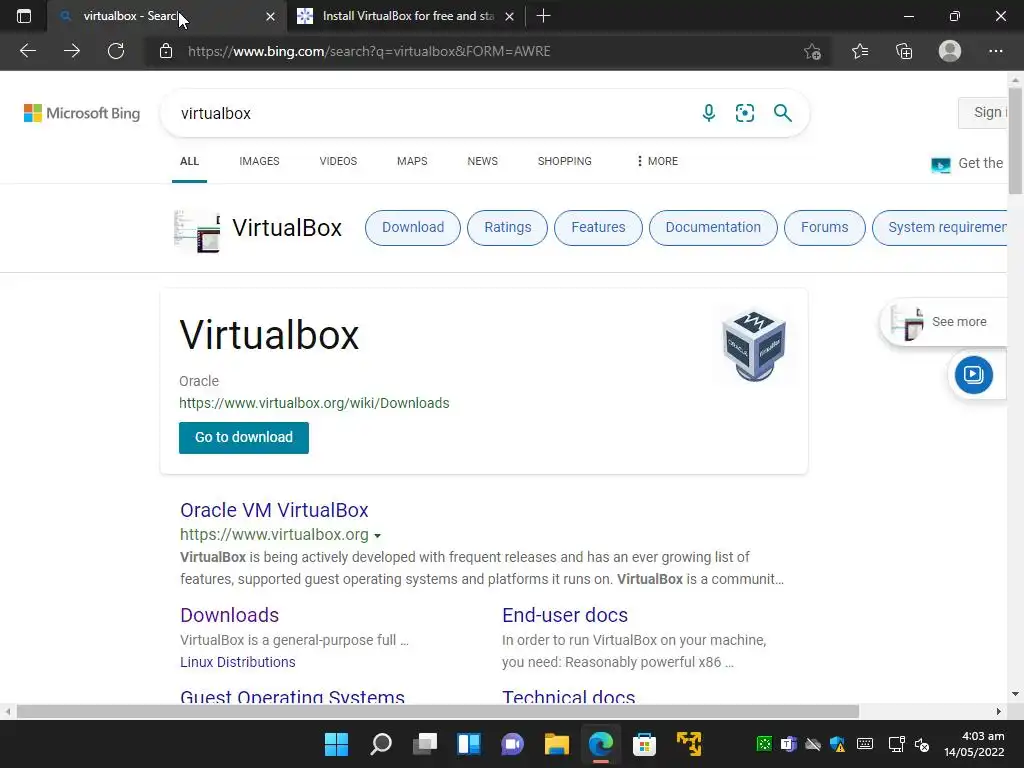This screenshot has height=768, width=1024.
Task: Expand the MORE search options menu
Action: 657,161
